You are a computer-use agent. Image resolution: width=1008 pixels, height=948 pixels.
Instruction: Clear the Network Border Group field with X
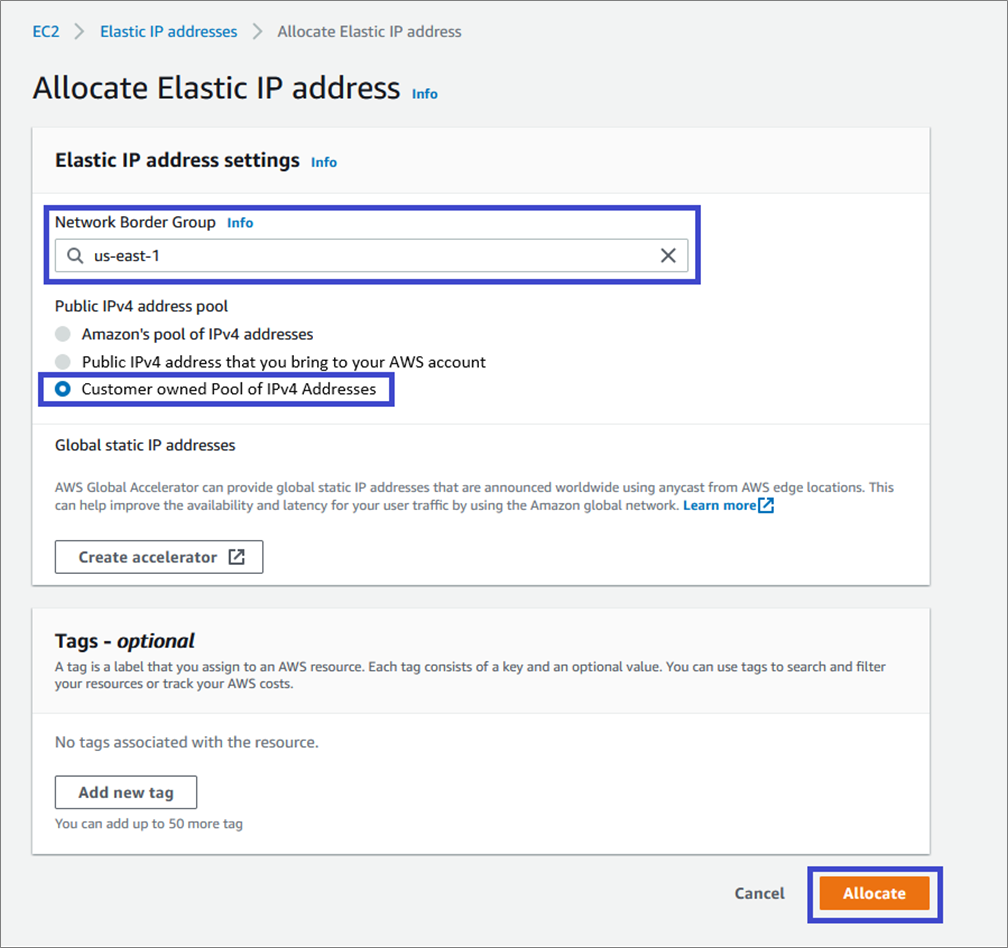pyautogui.click(x=668, y=256)
